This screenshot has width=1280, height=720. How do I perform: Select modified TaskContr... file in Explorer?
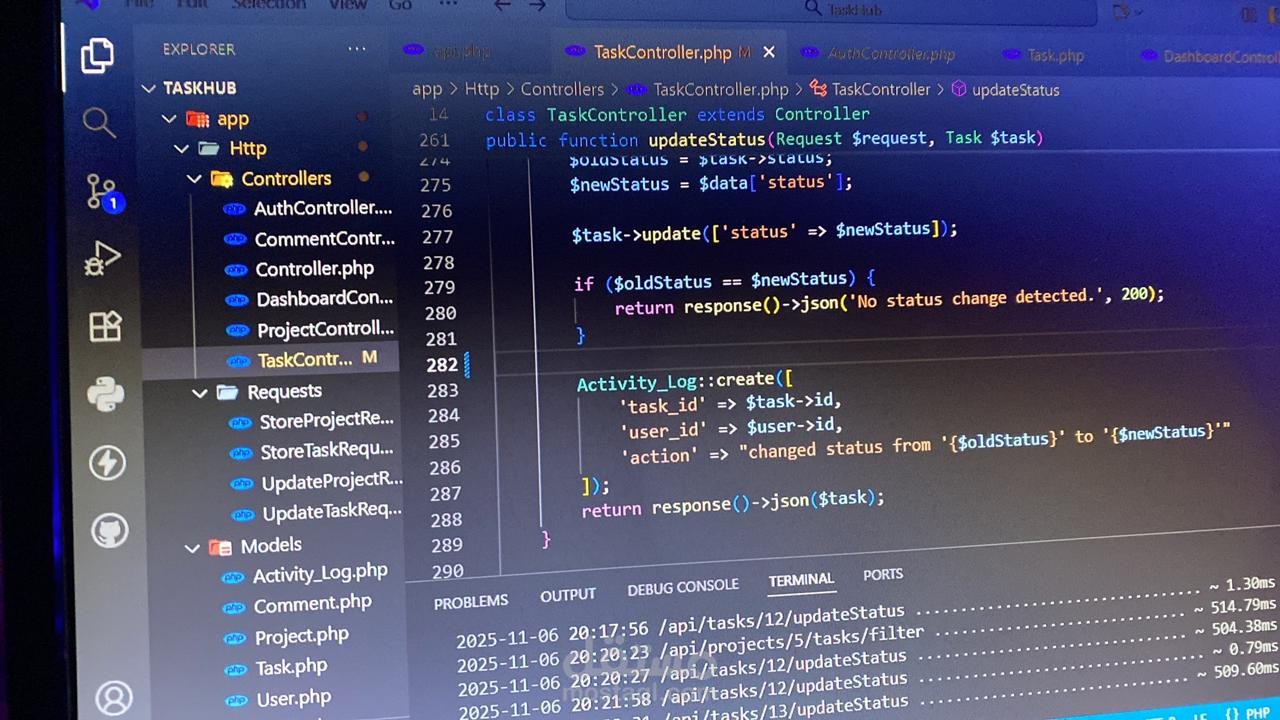click(302, 359)
